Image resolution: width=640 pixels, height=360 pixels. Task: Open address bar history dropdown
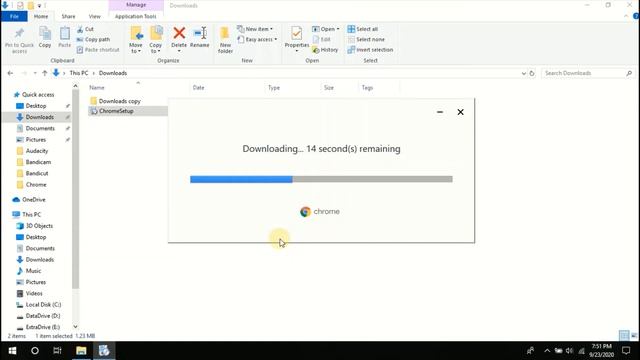(x=524, y=73)
